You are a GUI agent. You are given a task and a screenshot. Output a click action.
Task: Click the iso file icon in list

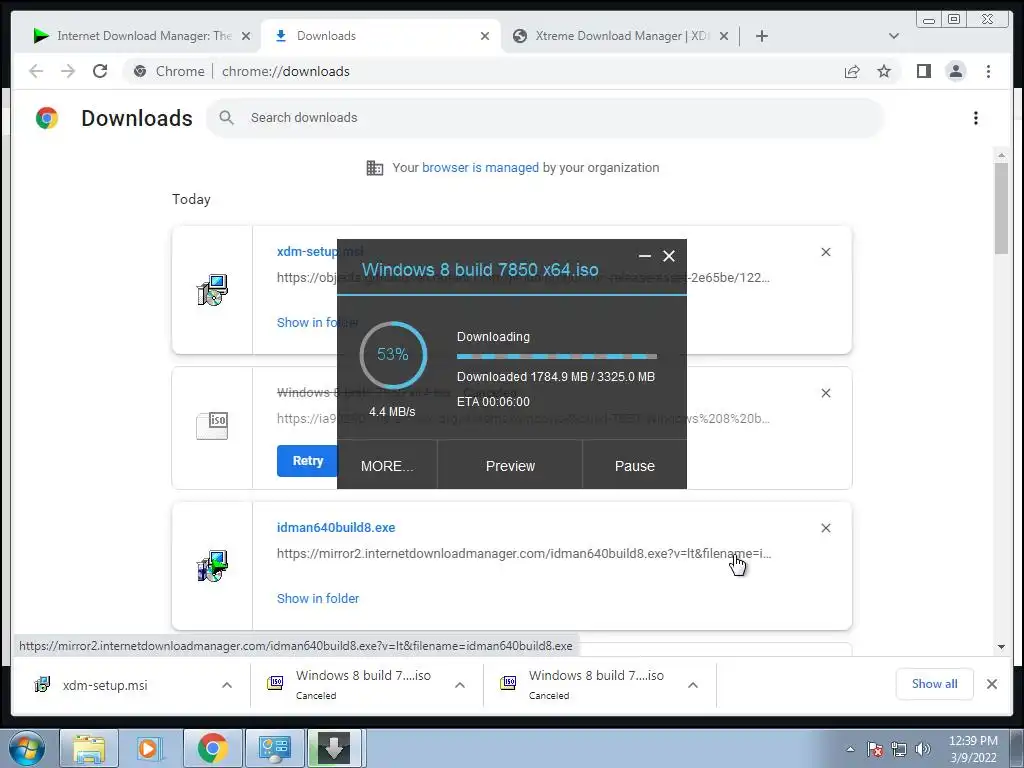(212, 426)
